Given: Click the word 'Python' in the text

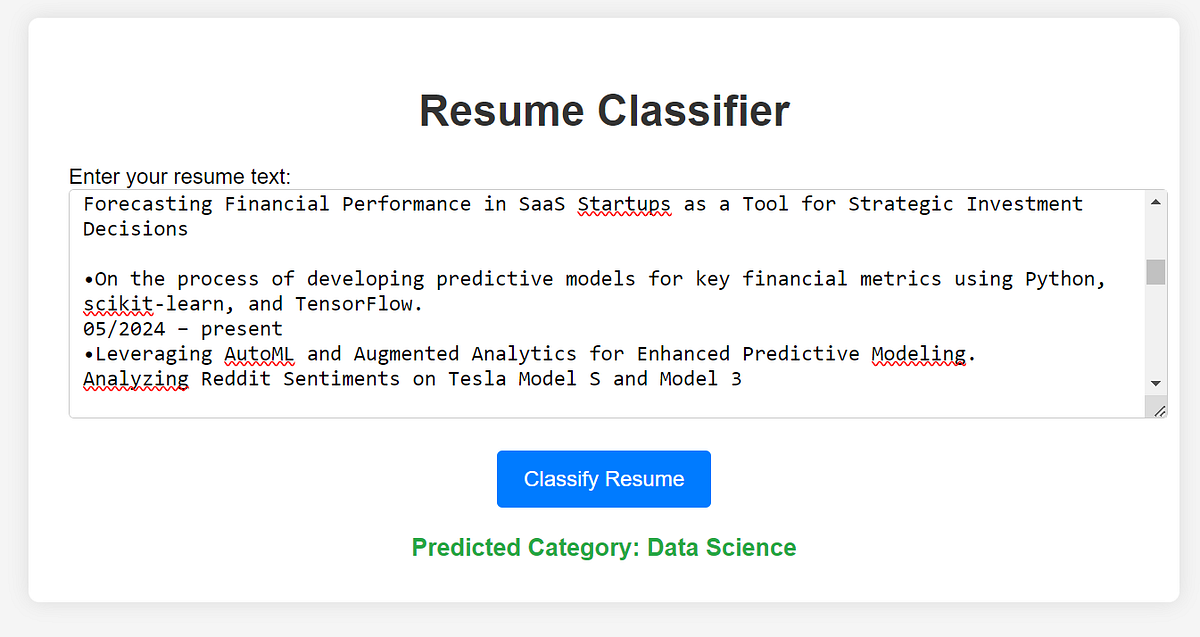Looking at the screenshot, I should point(1060,278).
